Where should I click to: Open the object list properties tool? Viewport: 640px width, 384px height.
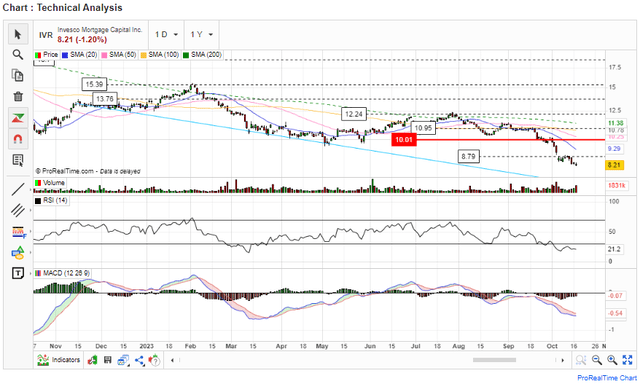18,160
